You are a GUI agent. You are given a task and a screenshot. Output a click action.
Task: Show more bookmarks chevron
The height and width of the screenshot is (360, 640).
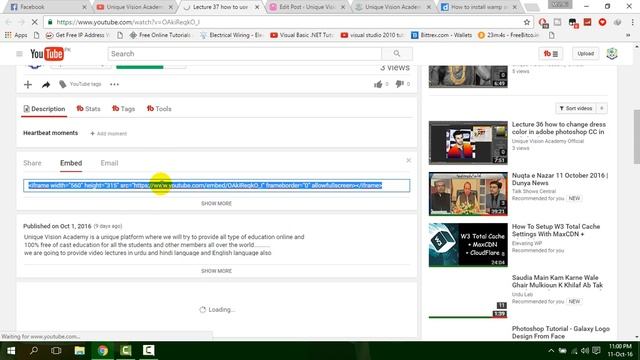(x=628, y=35)
